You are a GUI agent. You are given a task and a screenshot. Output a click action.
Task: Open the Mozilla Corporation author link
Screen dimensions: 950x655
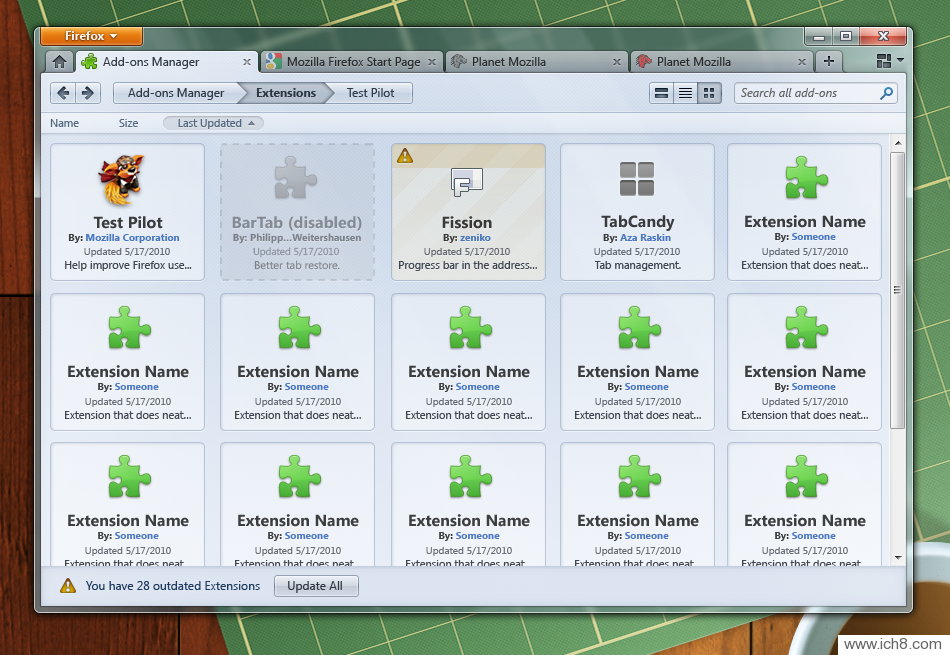click(x=132, y=238)
